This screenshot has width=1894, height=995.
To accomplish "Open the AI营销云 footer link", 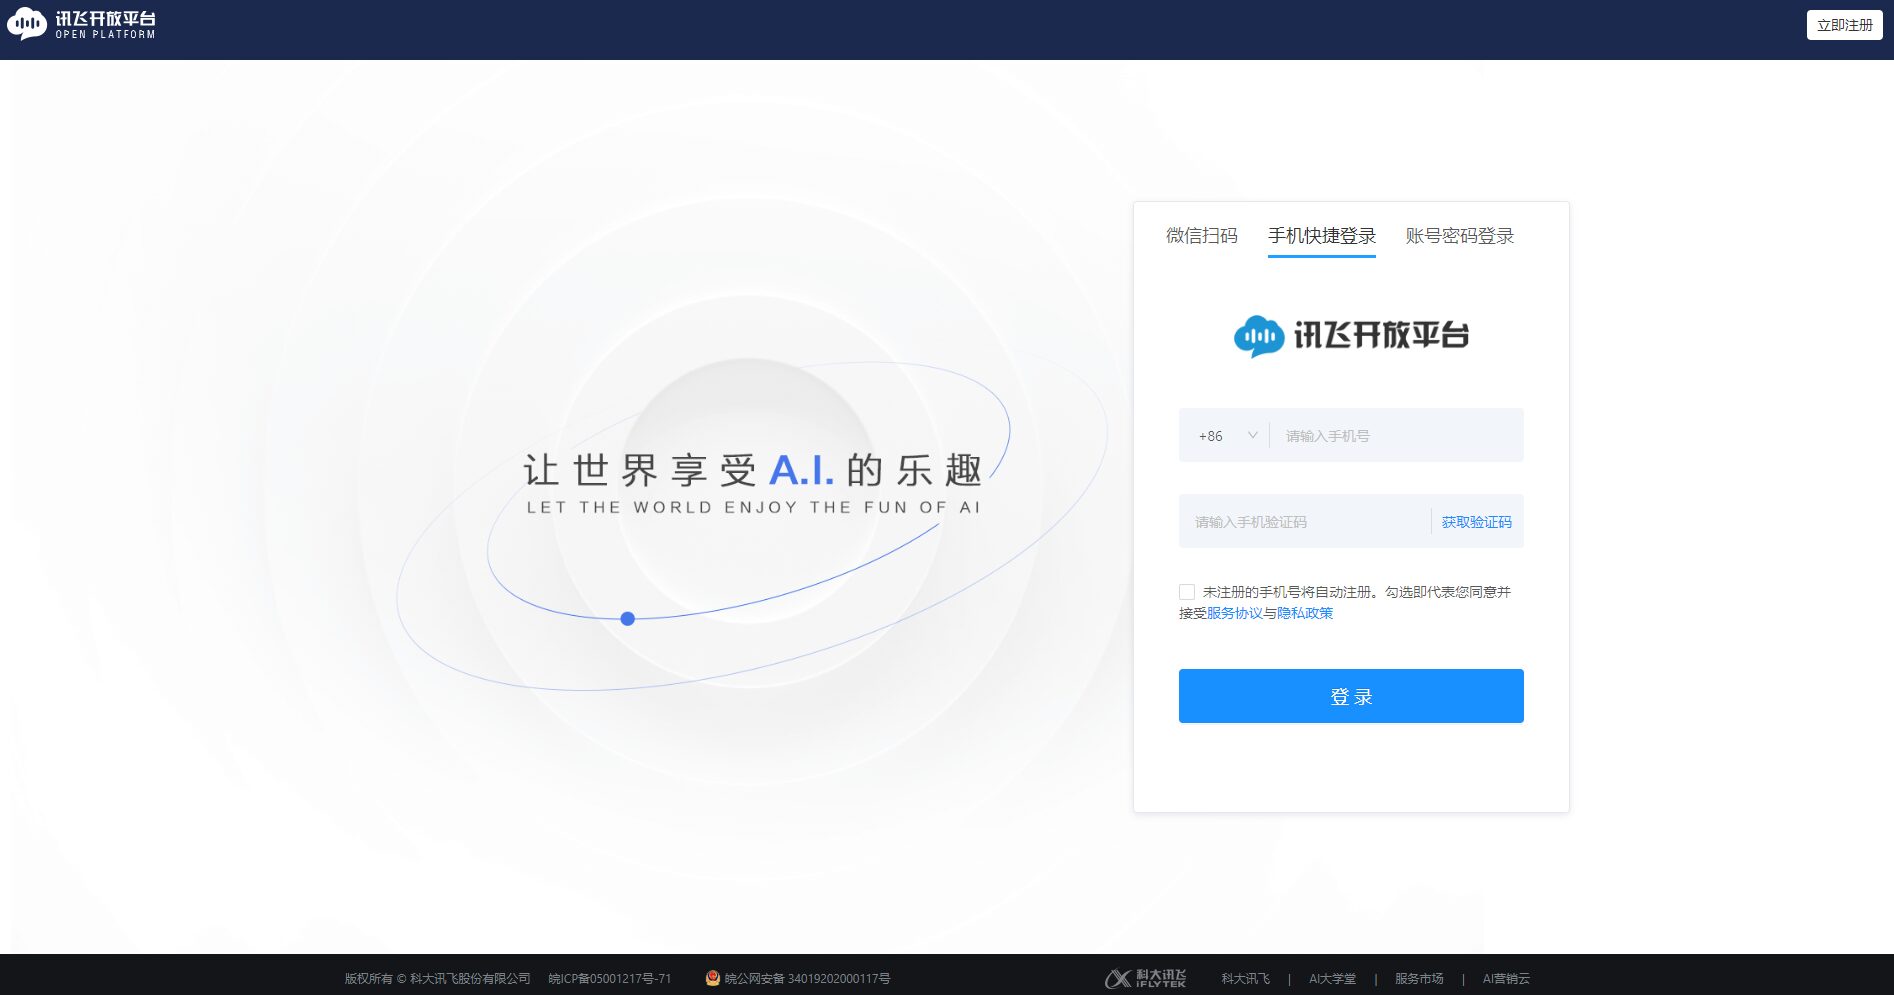I will [x=1506, y=978].
